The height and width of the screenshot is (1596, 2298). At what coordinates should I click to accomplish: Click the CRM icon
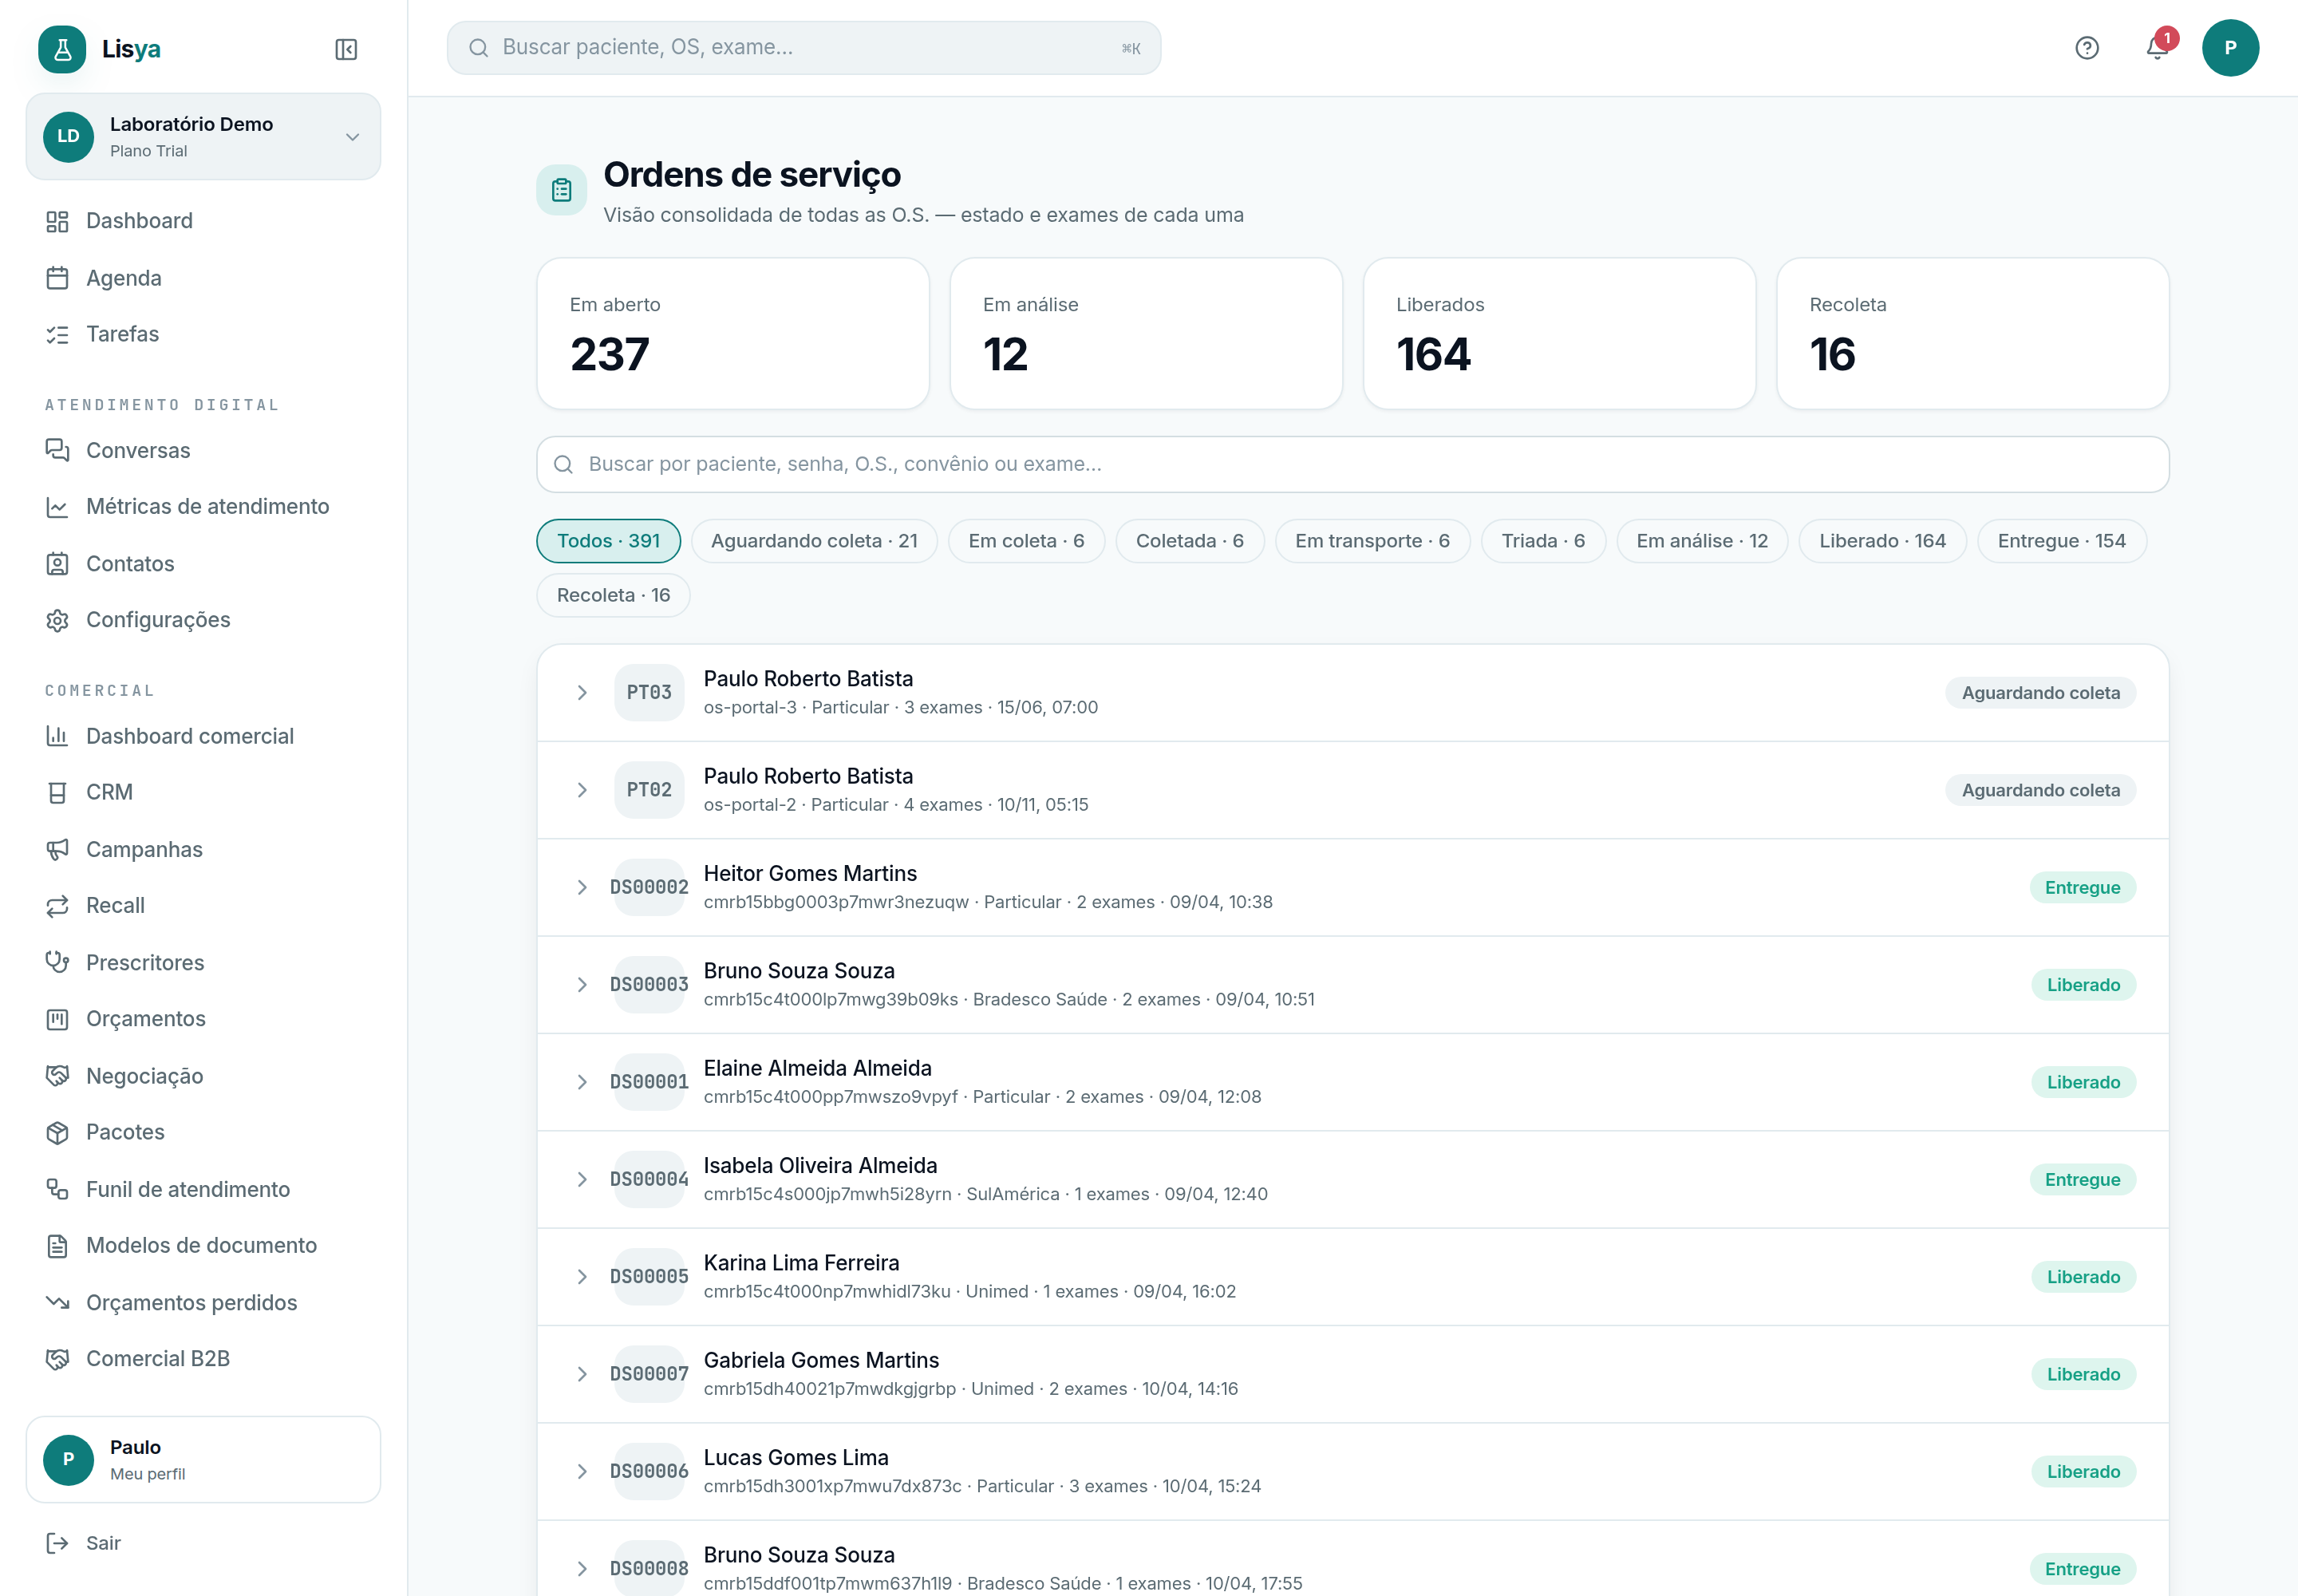[x=57, y=792]
